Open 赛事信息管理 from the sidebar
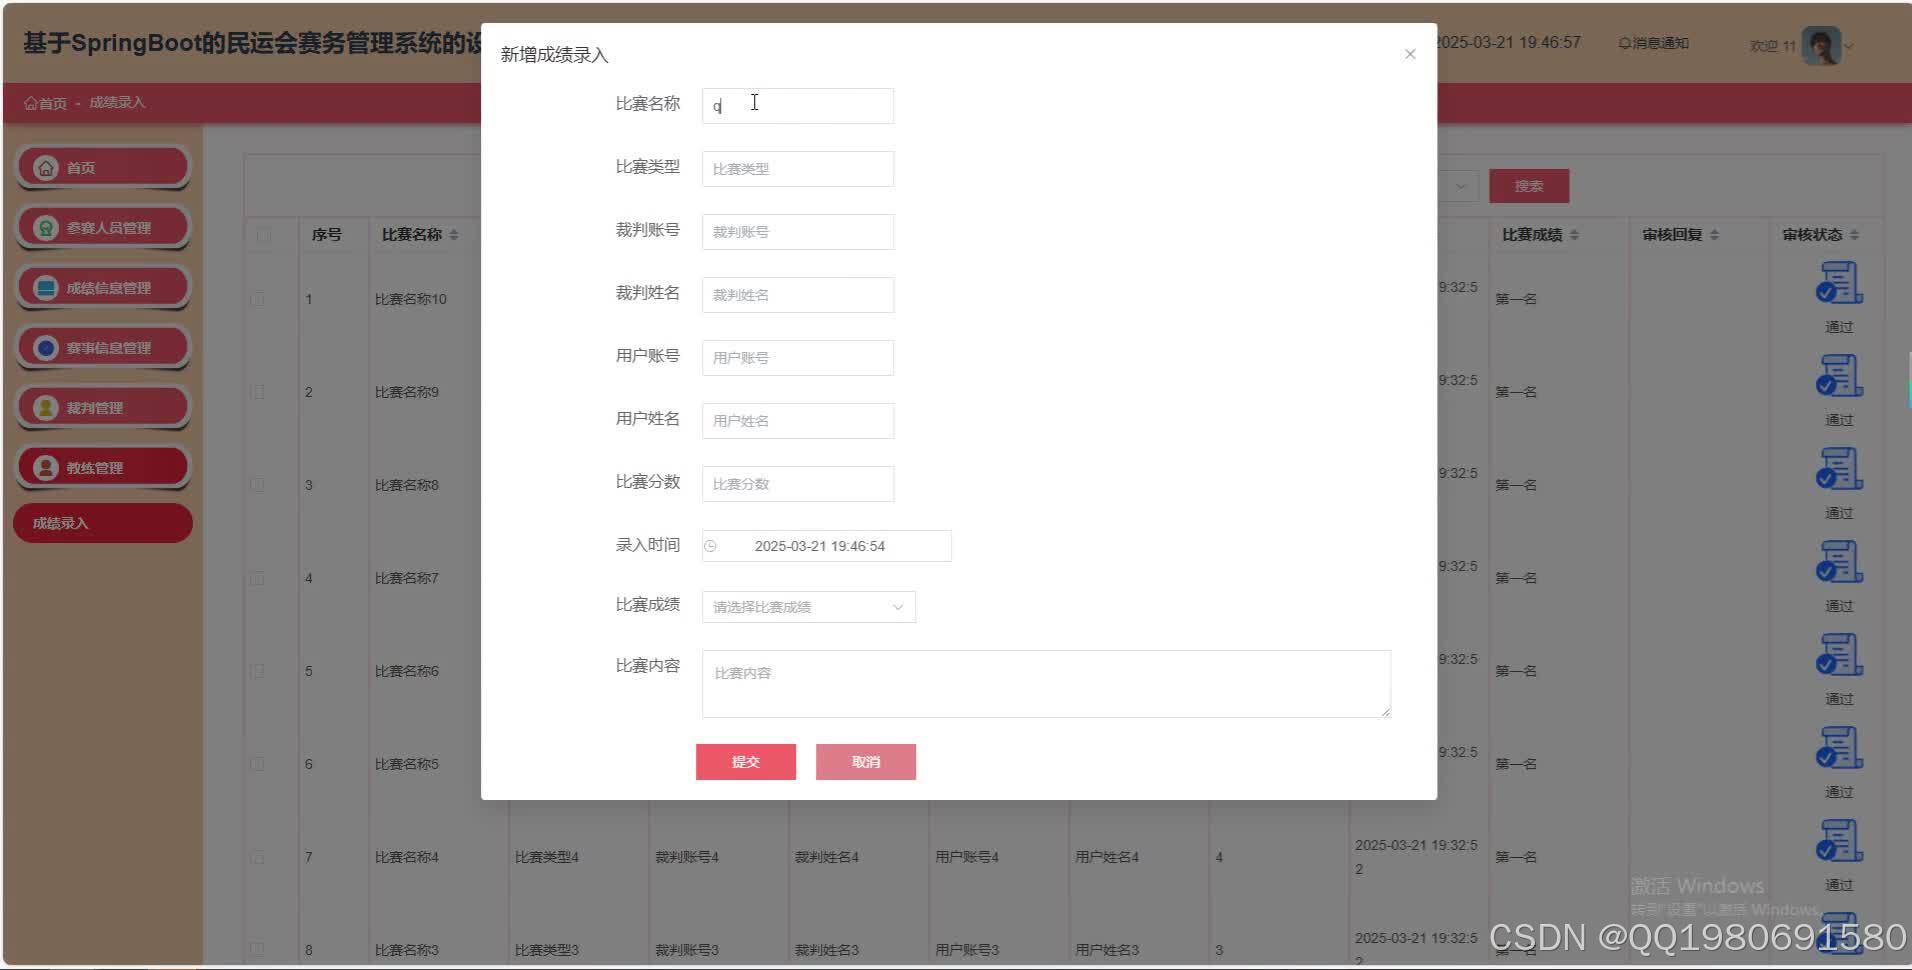This screenshot has height=970, width=1912. coord(103,347)
